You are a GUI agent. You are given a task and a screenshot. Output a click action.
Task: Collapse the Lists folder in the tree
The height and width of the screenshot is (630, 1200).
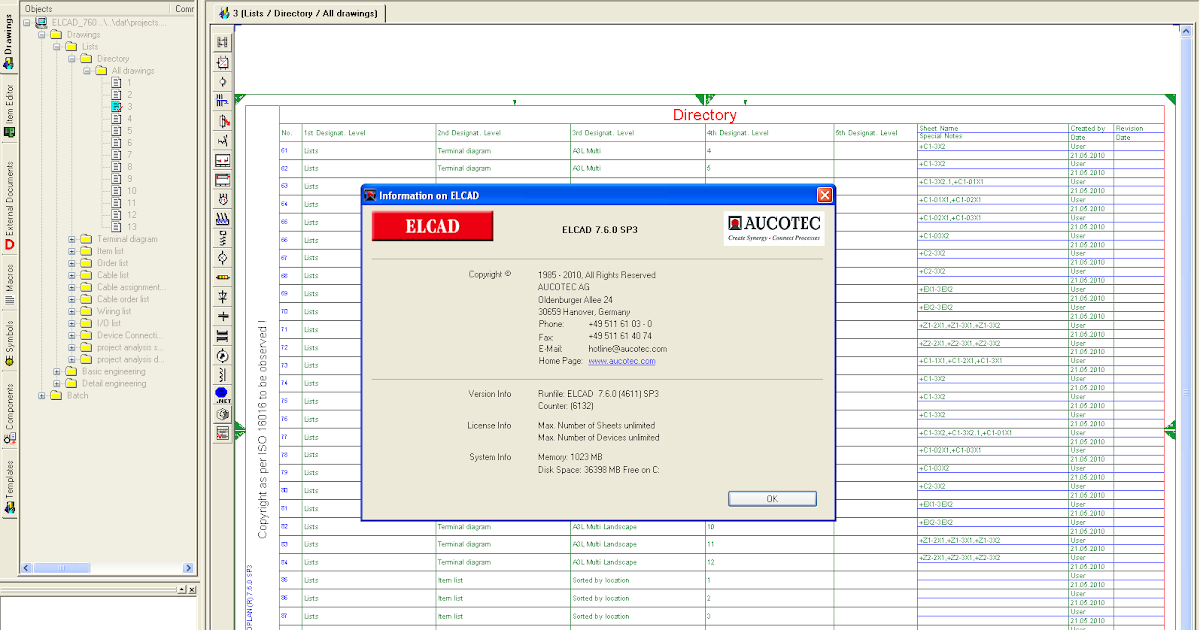click(57, 46)
